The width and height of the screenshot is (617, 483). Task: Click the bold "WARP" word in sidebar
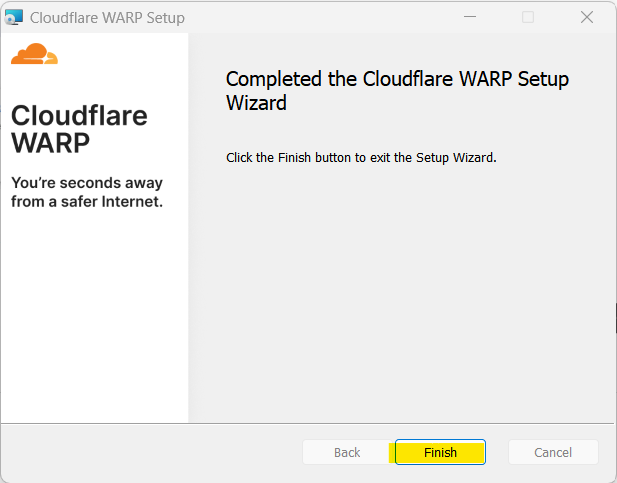(x=51, y=143)
